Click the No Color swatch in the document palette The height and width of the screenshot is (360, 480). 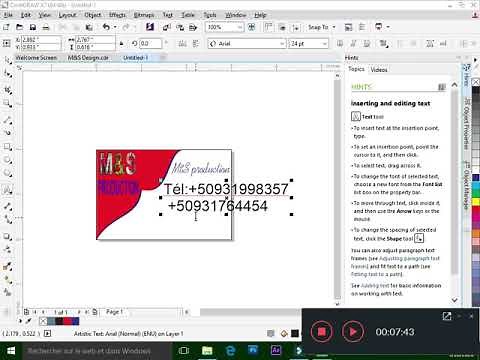click(43, 321)
